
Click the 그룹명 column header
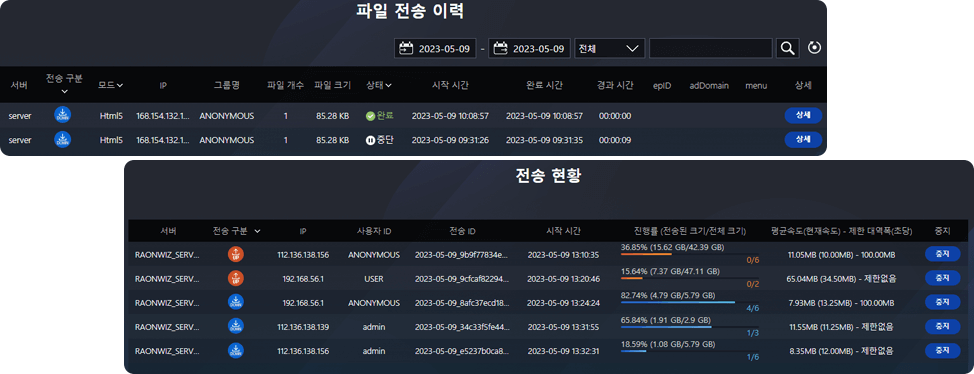tap(226, 86)
